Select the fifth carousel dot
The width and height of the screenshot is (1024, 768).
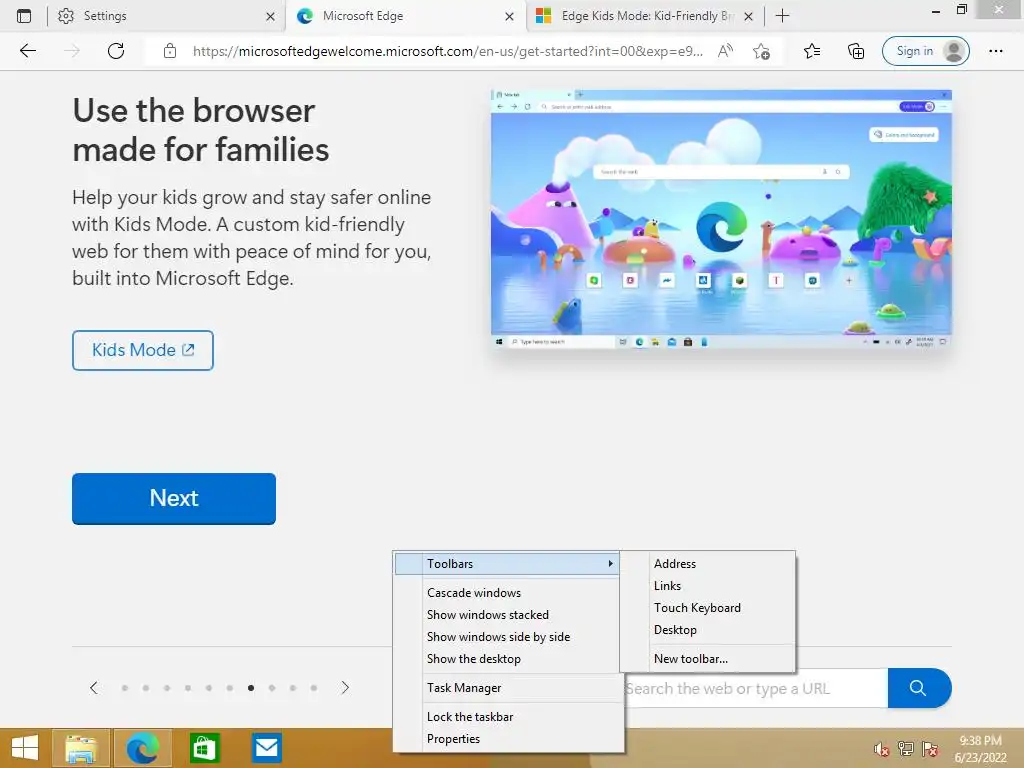point(209,688)
